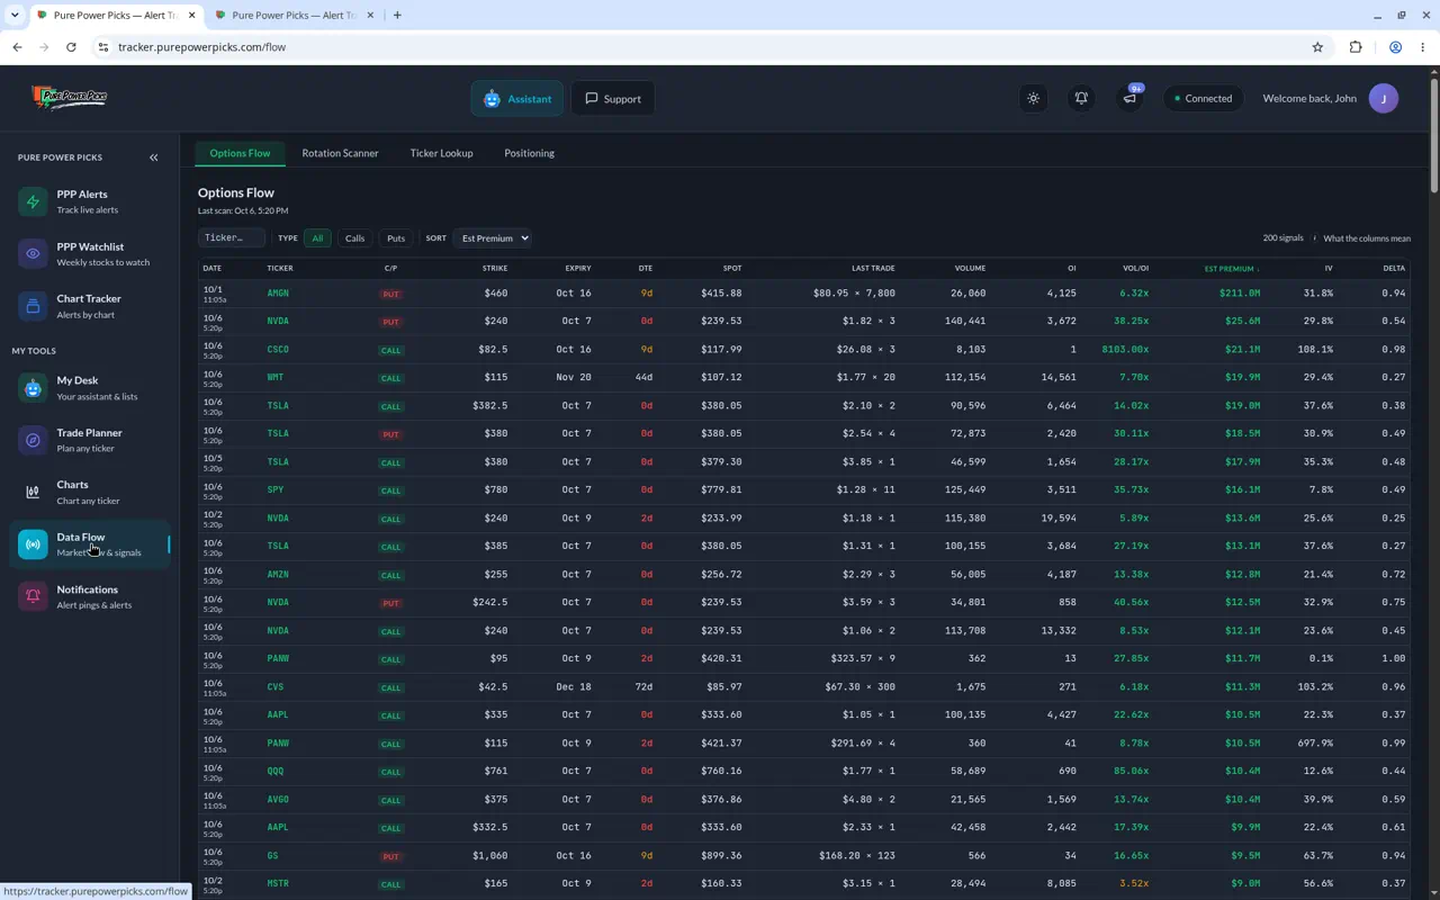Image resolution: width=1440 pixels, height=900 pixels.
Task: Reload the page in the browser
Action: tap(71, 47)
